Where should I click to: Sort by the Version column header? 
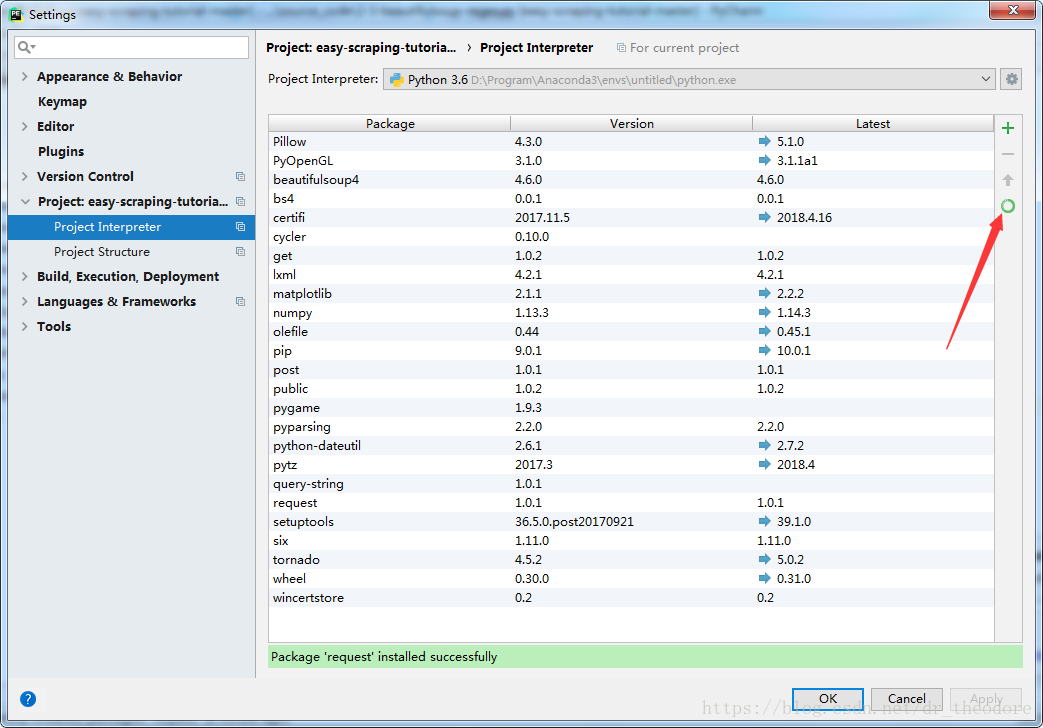tap(631, 124)
